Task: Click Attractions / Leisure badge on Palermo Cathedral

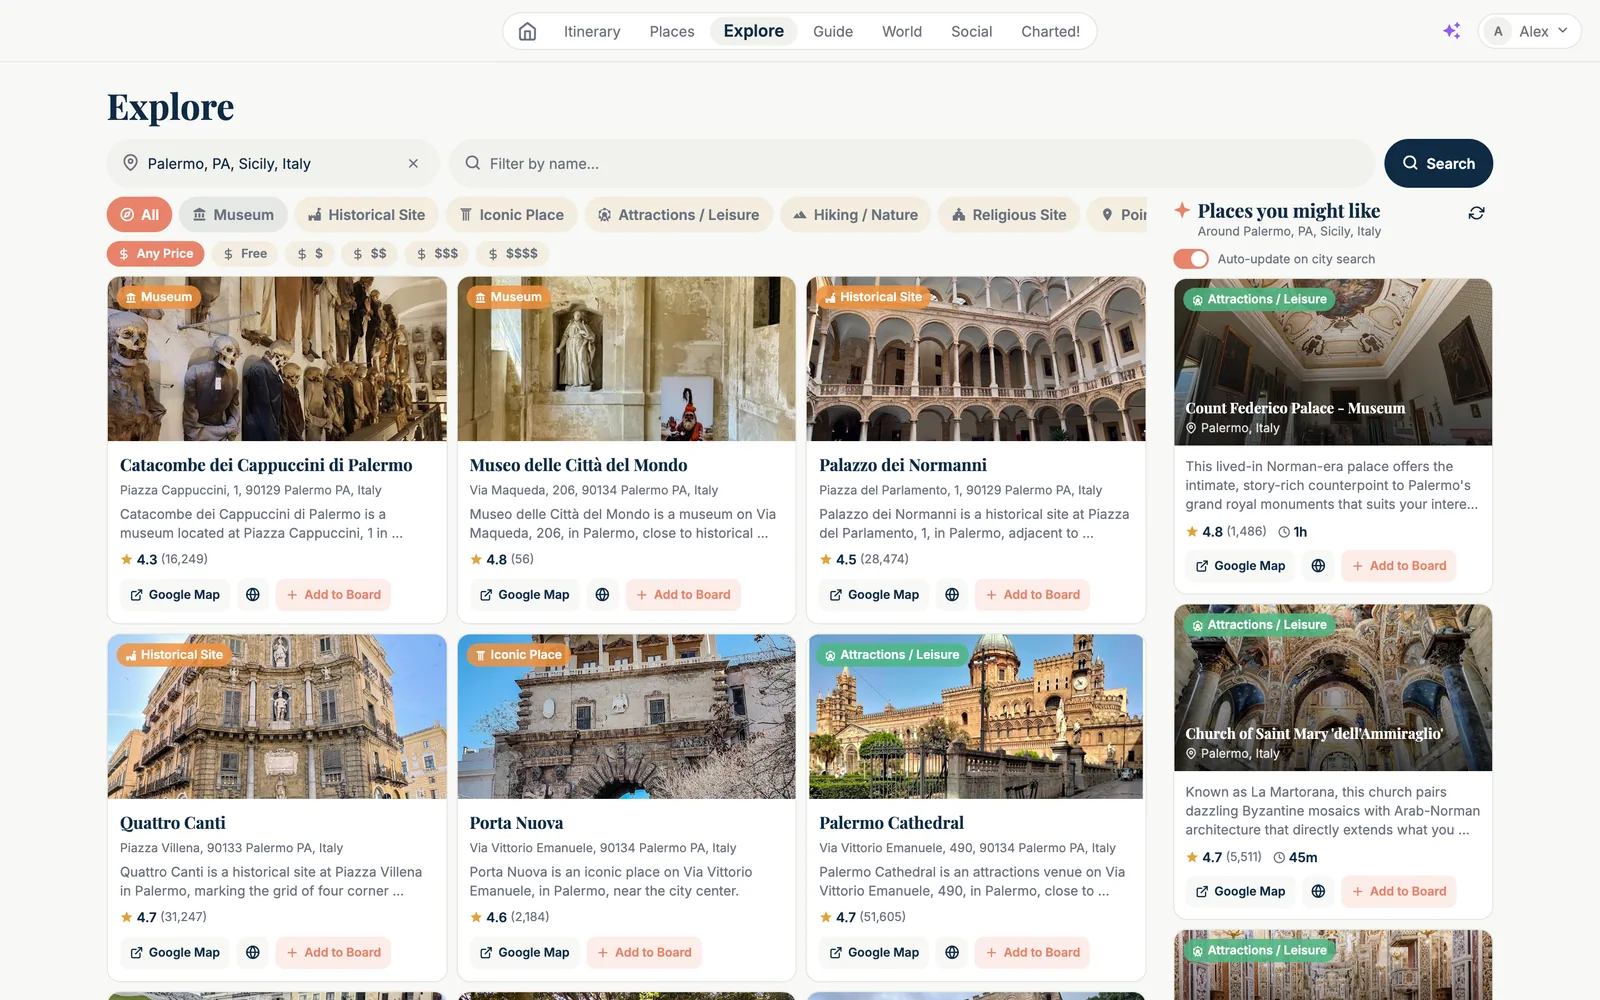Action: pyautogui.click(x=892, y=655)
